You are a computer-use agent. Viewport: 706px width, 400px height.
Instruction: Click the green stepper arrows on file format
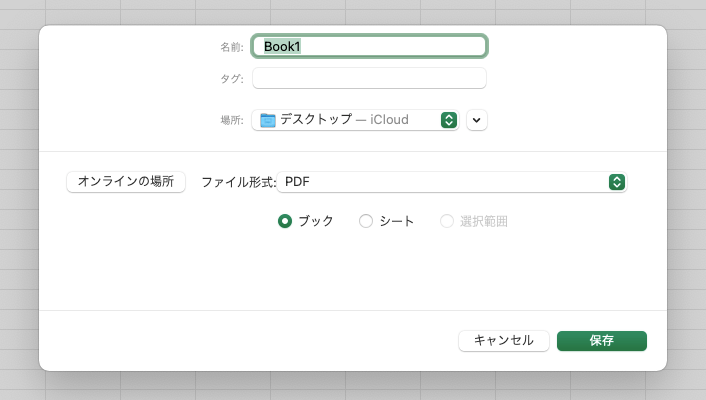pos(616,182)
